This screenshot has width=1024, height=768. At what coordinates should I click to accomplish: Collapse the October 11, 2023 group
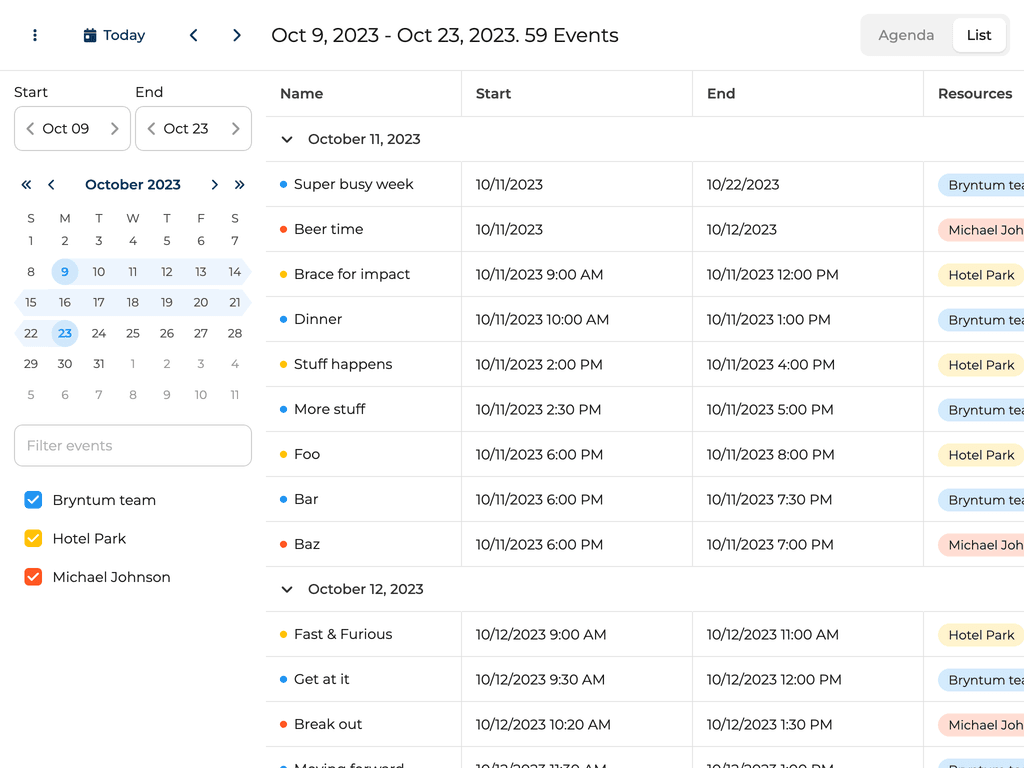(x=287, y=140)
